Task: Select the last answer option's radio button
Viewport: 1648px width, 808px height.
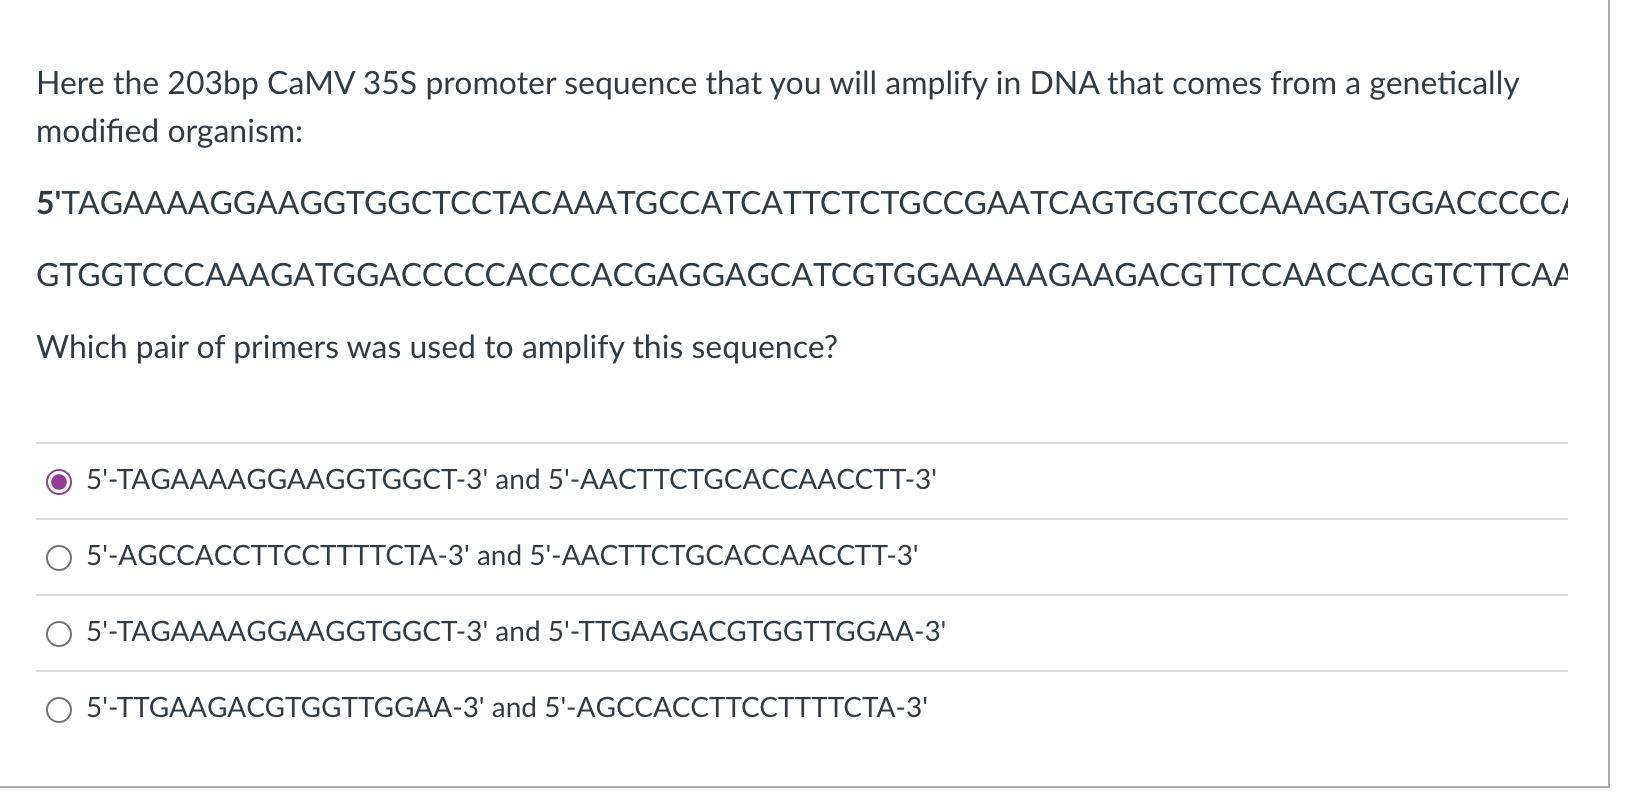Action: 59,710
